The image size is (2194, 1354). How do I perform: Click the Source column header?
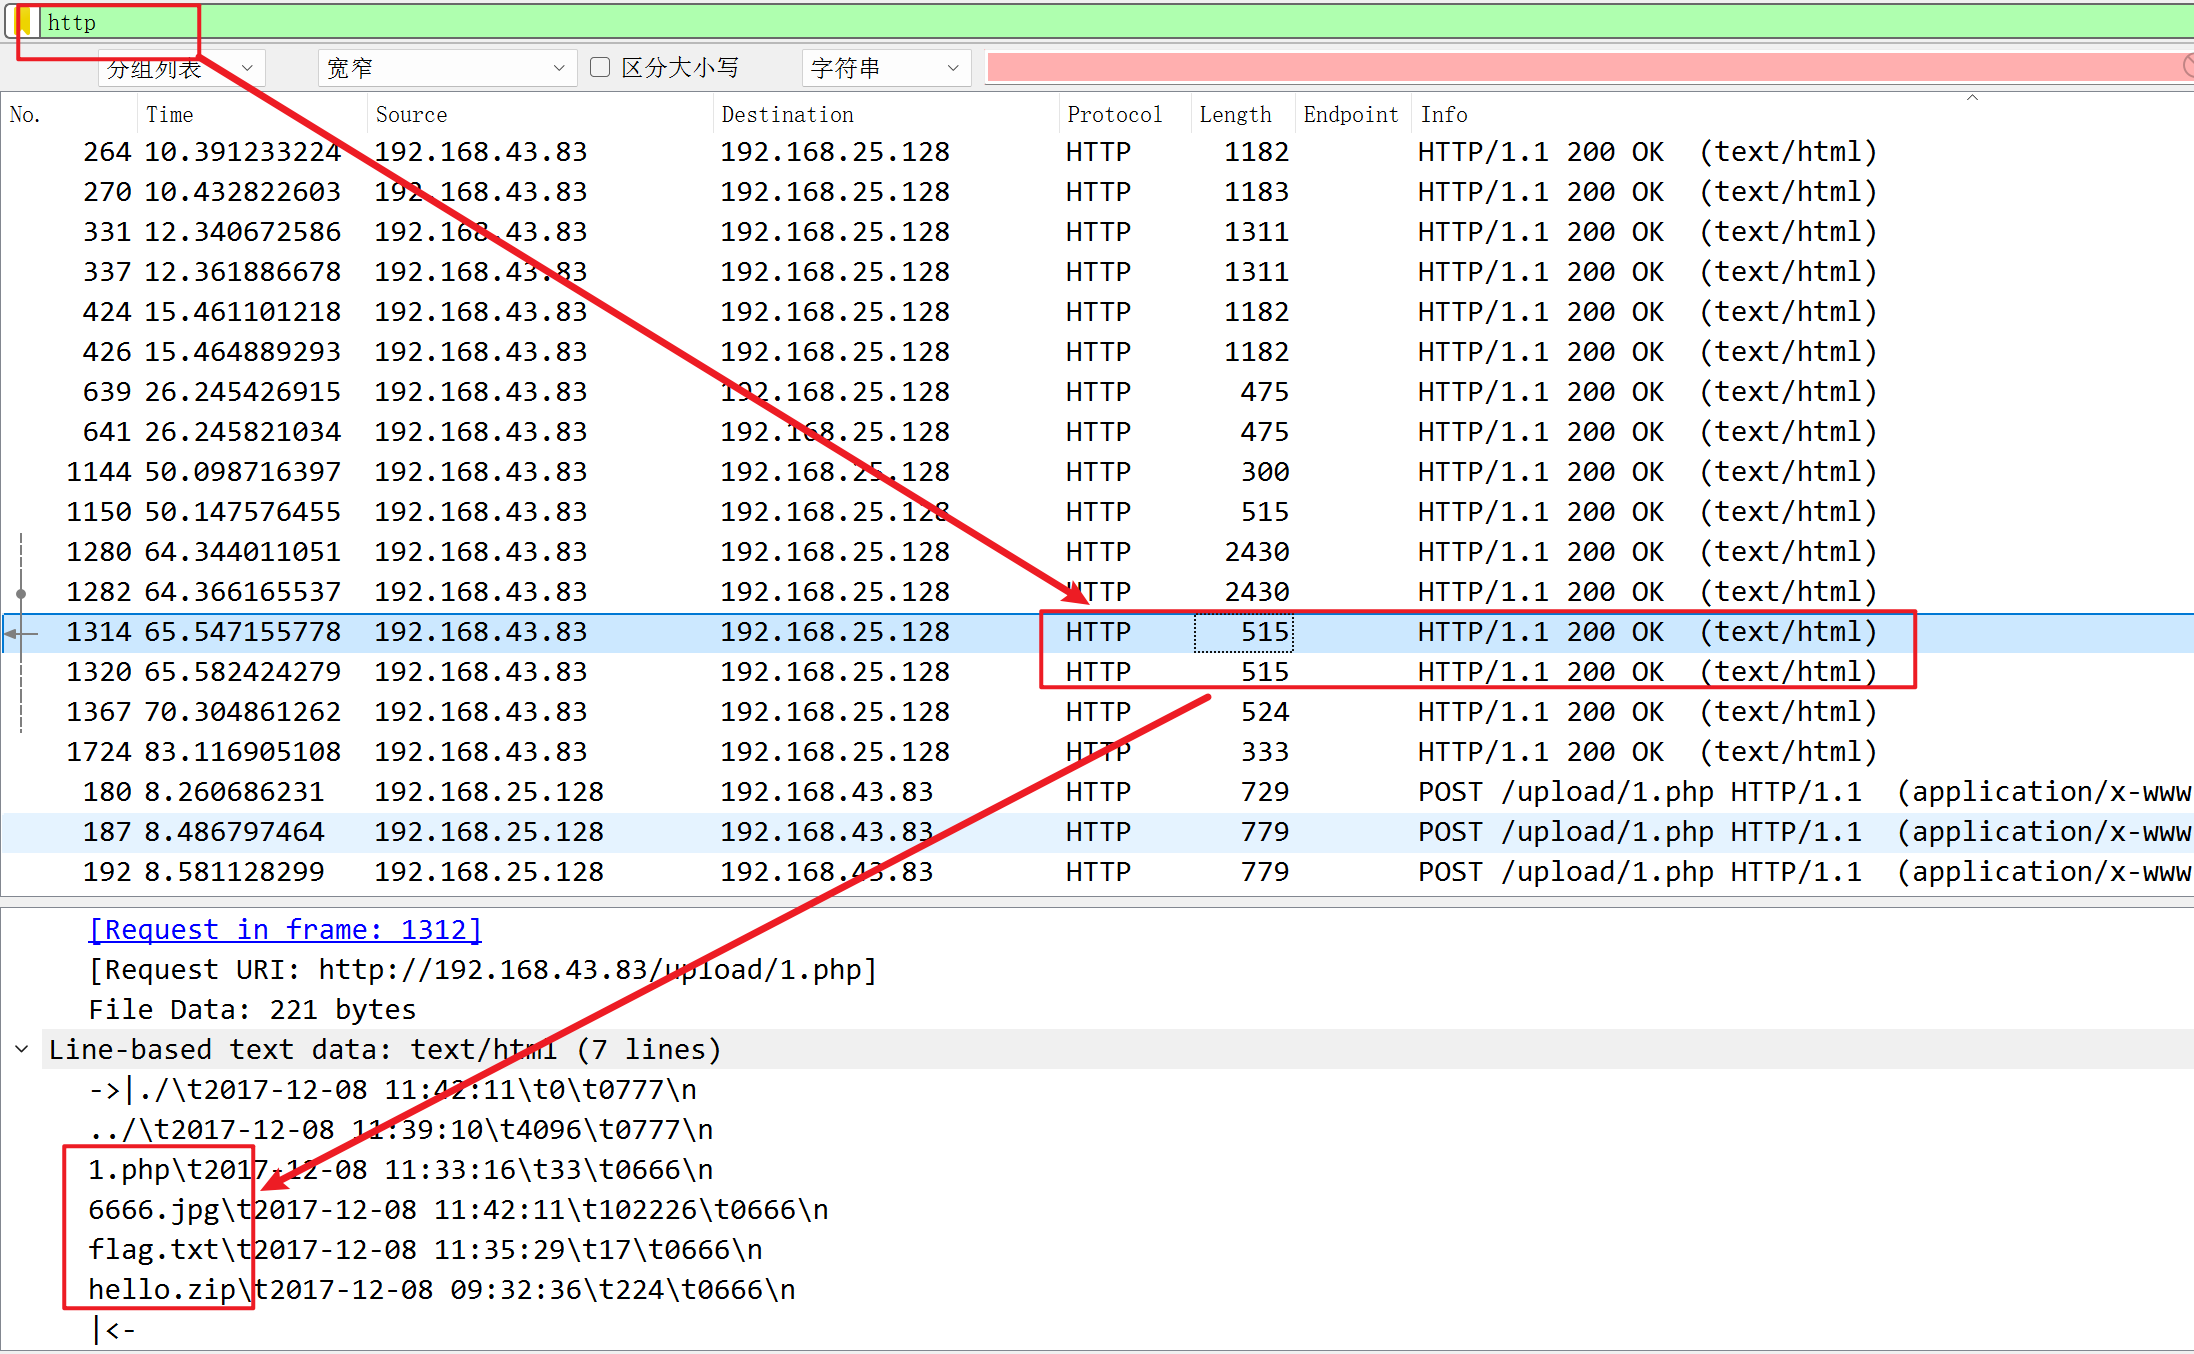click(411, 115)
